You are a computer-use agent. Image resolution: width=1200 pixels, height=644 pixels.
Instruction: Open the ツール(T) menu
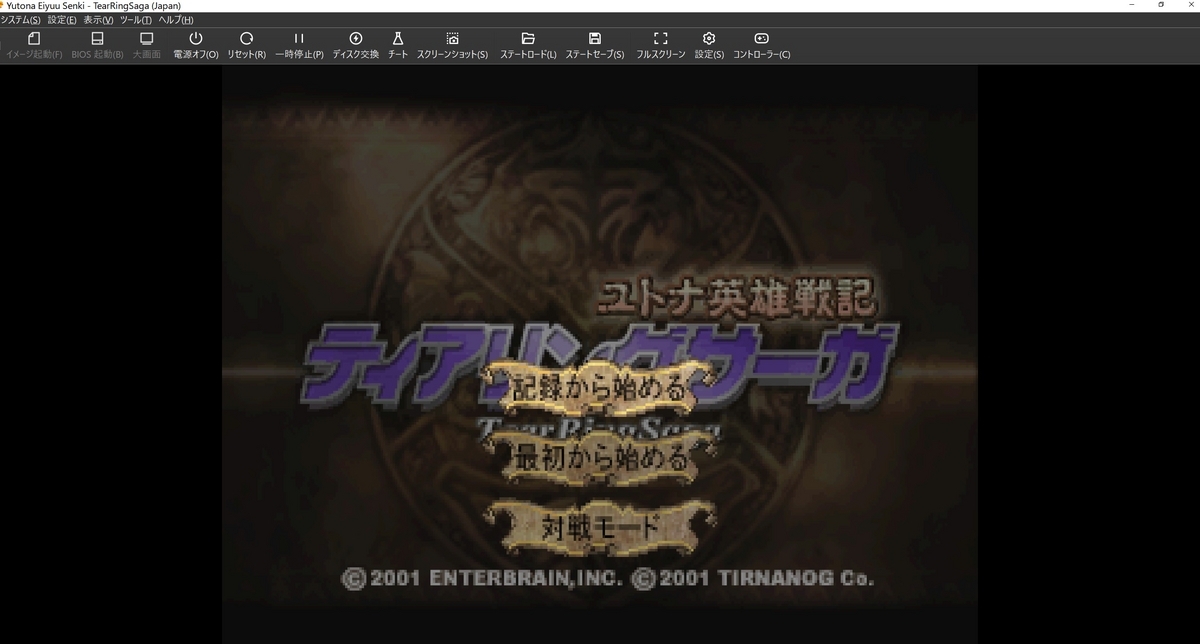[x=135, y=20]
